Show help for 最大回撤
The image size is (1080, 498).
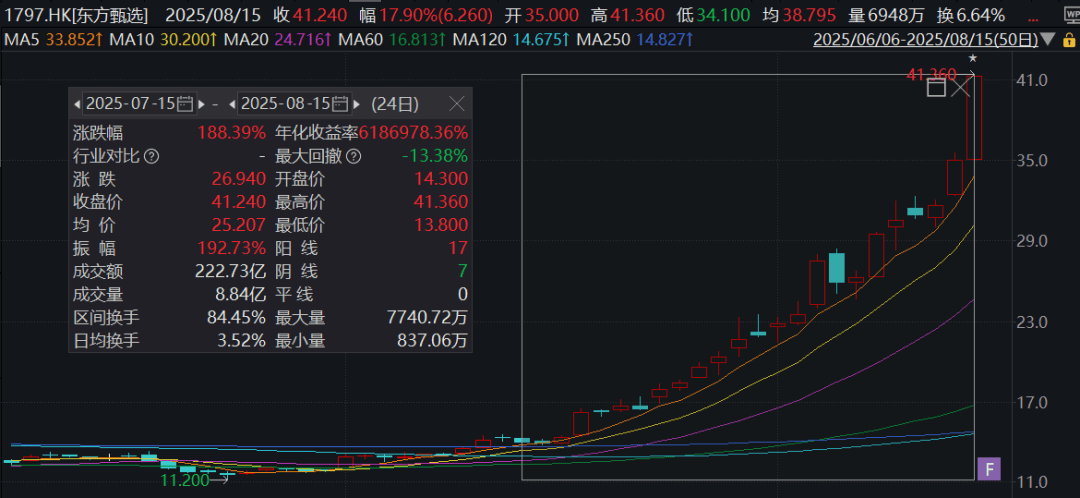pos(354,156)
